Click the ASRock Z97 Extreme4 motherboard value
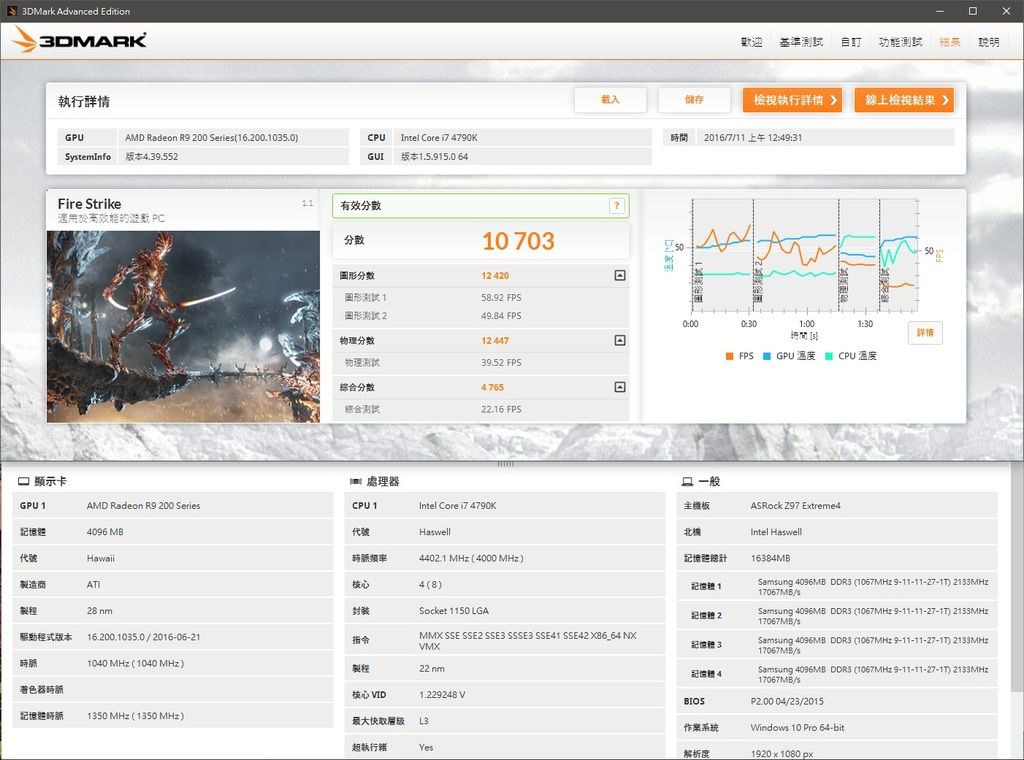Image resolution: width=1024 pixels, height=760 pixels. coord(795,506)
